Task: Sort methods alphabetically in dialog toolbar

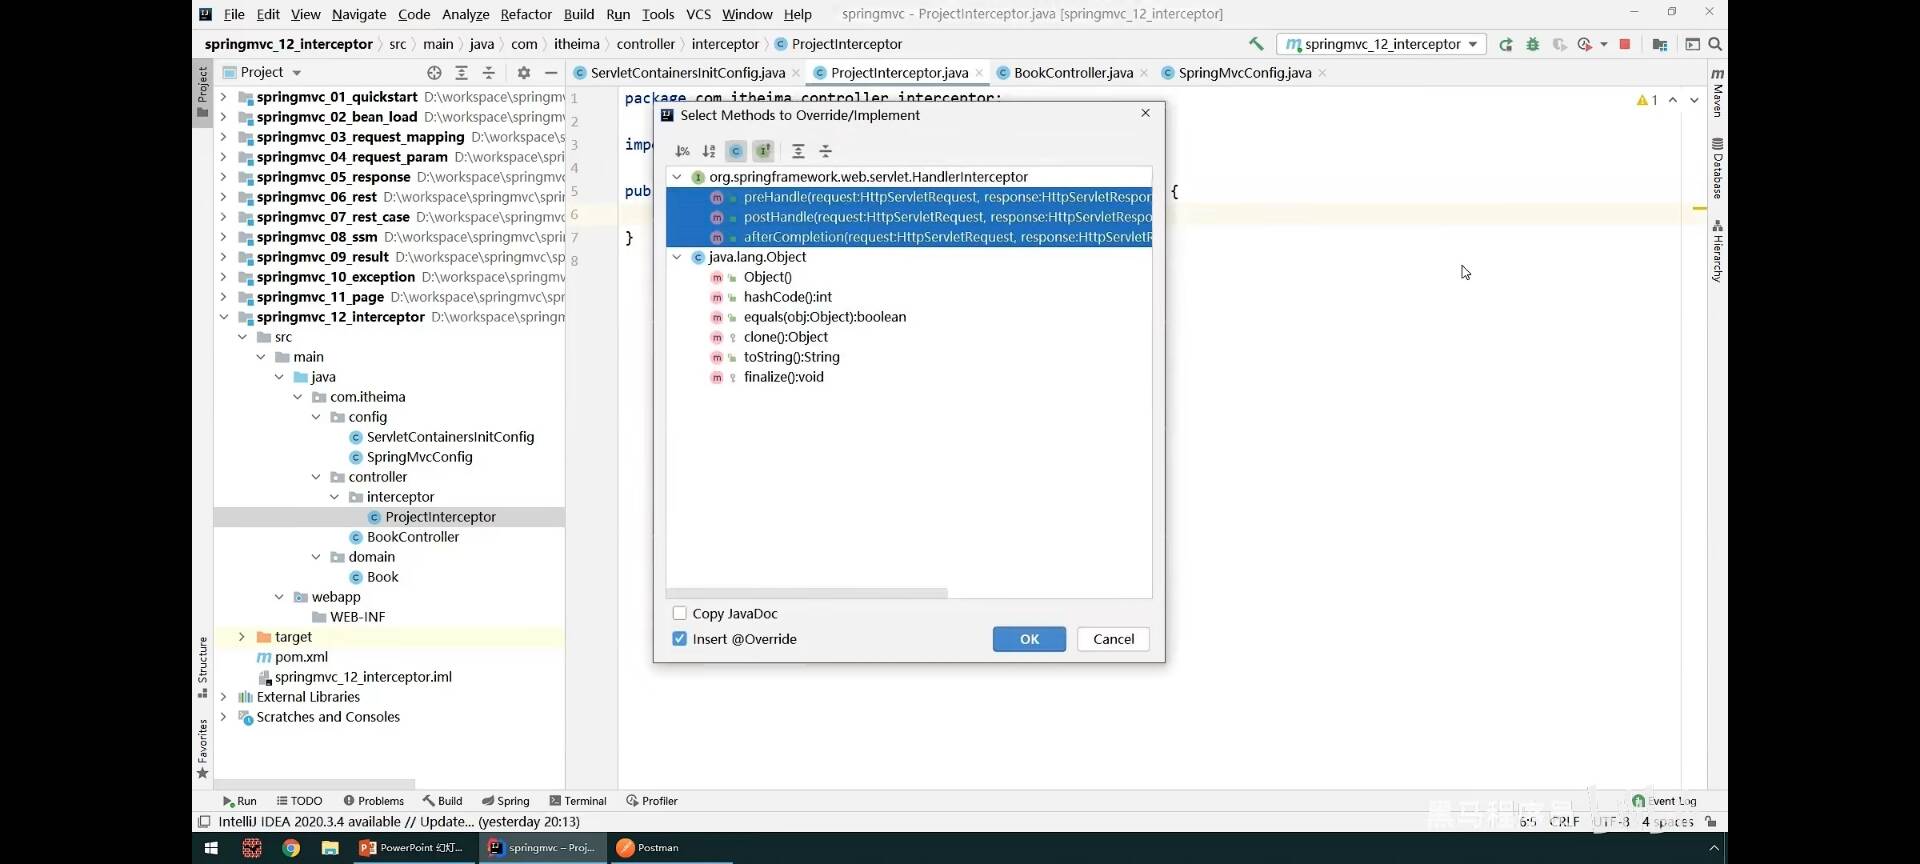Action: [709, 151]
